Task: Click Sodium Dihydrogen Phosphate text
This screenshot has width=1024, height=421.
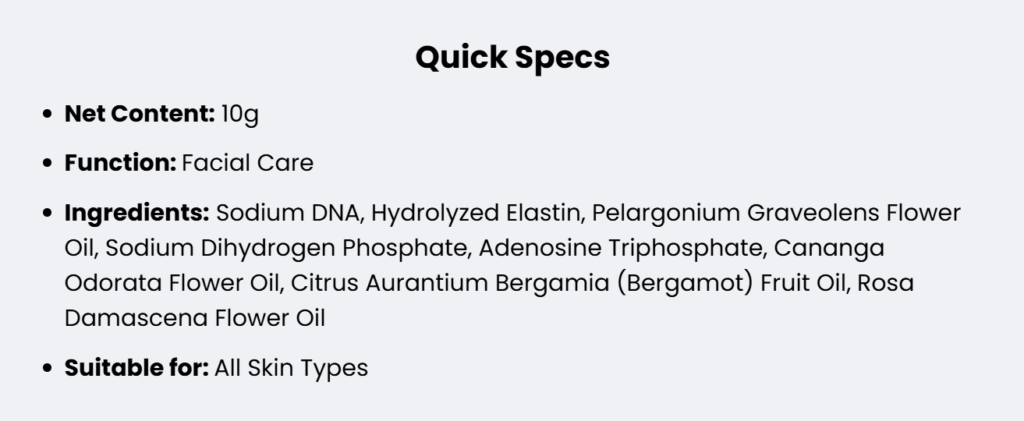Action: (286, 248)
